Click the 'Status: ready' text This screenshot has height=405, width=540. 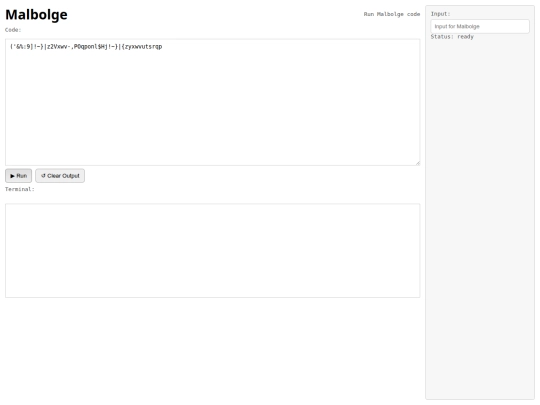(x=452, y=37)
